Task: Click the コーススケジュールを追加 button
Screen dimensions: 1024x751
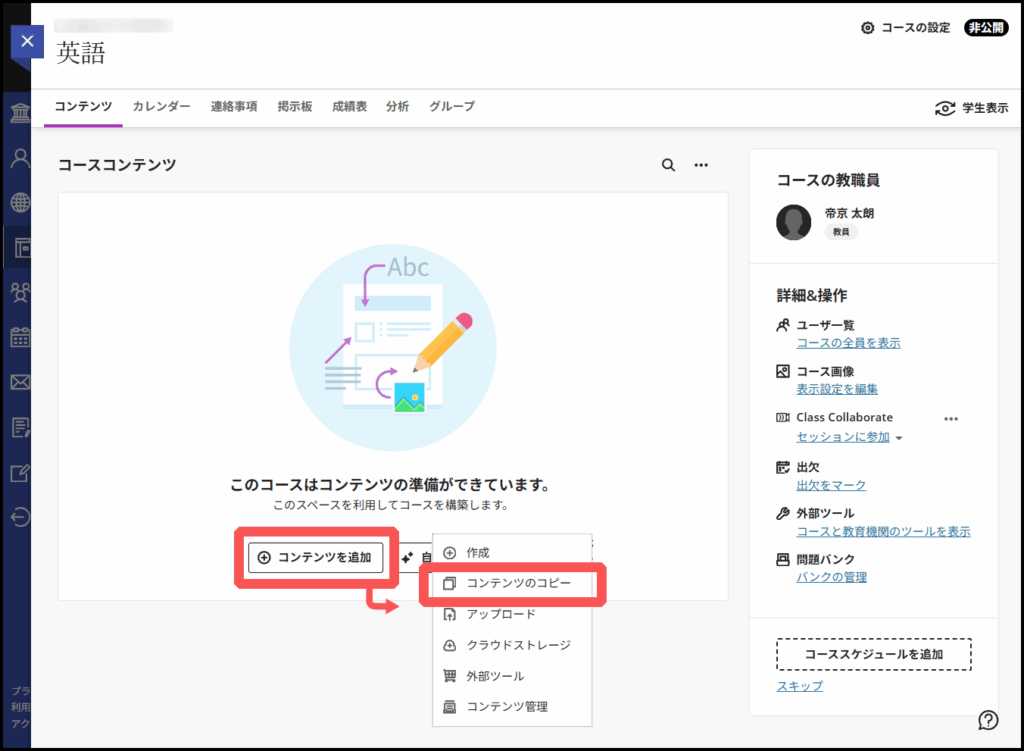Action: point(874,655)
